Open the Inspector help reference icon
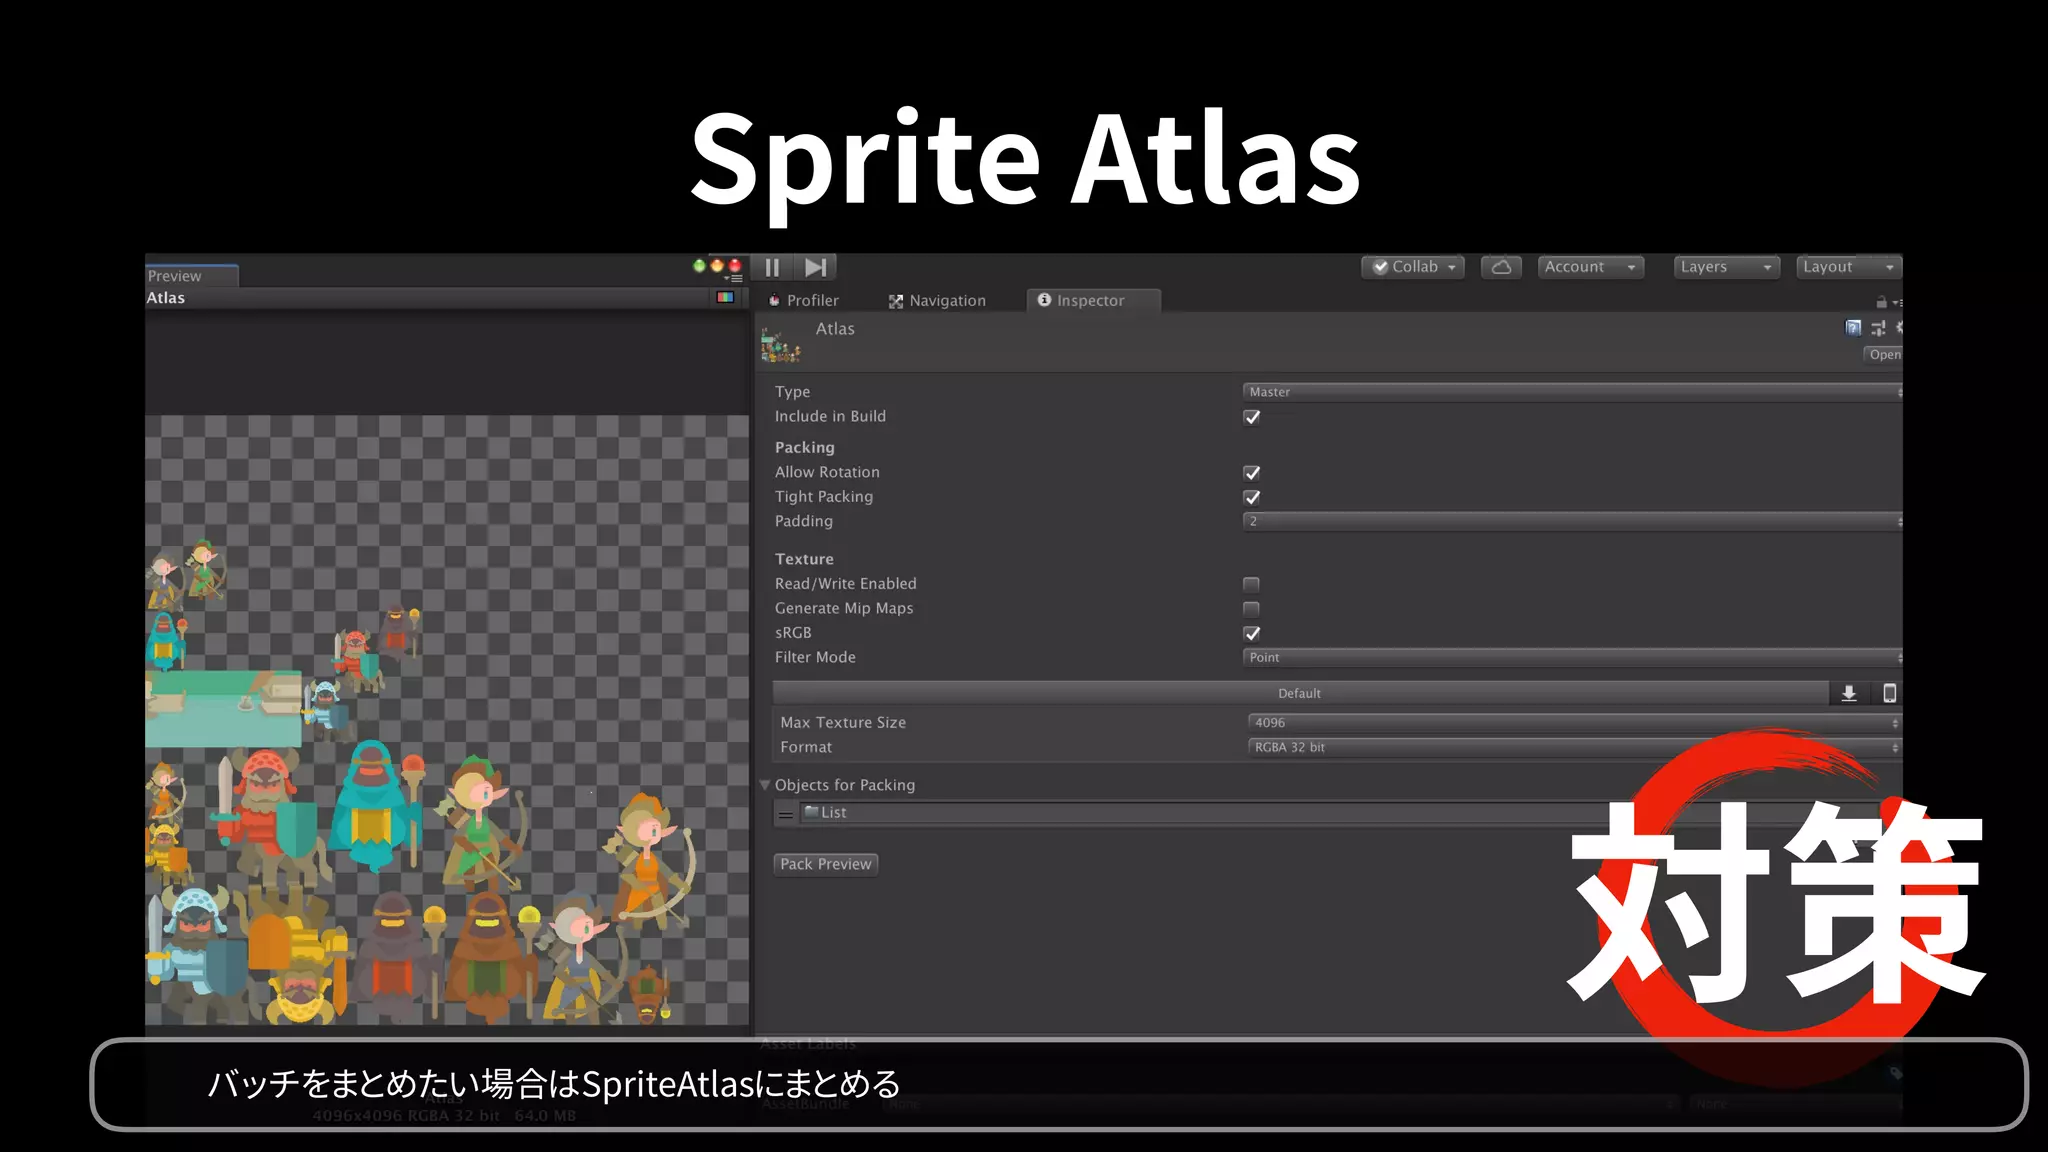Screen dimensions: 2048x1152 (1853, 328)
